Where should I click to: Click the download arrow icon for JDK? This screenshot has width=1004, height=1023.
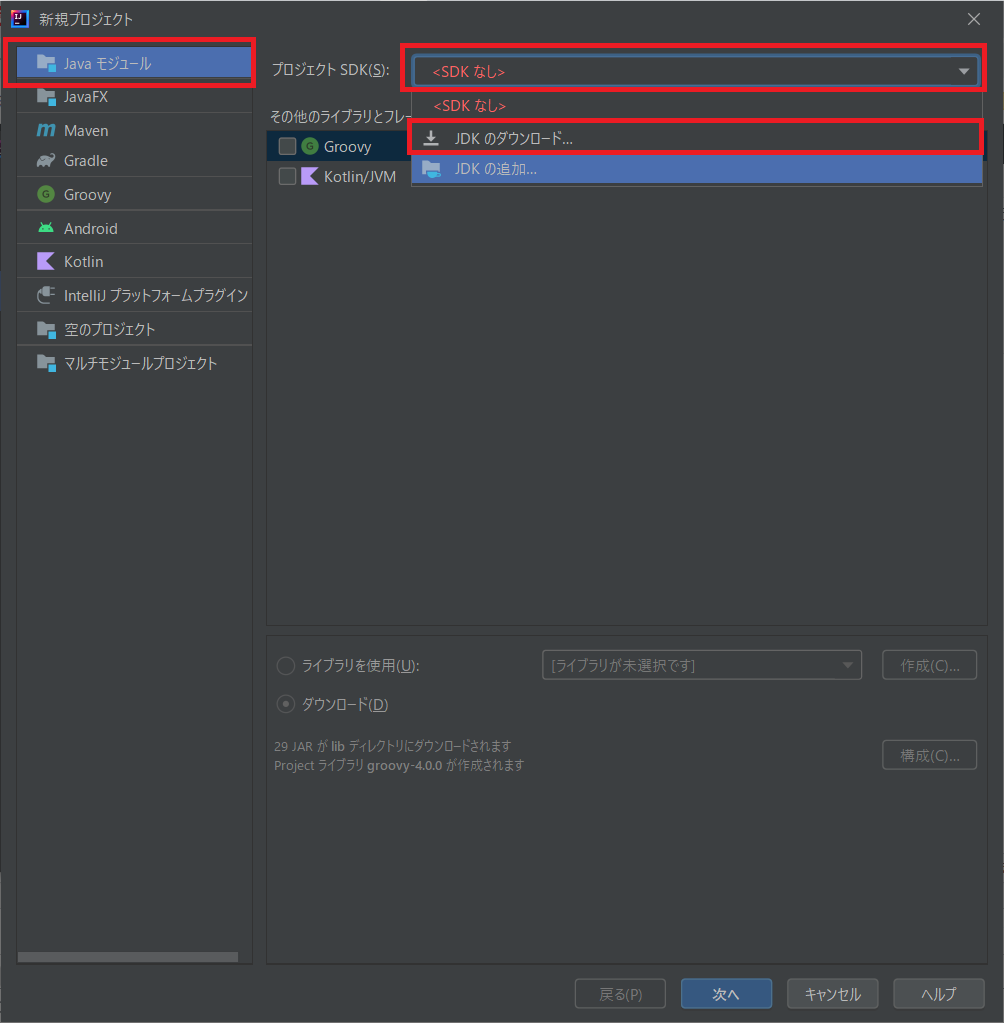pos(431,138)
